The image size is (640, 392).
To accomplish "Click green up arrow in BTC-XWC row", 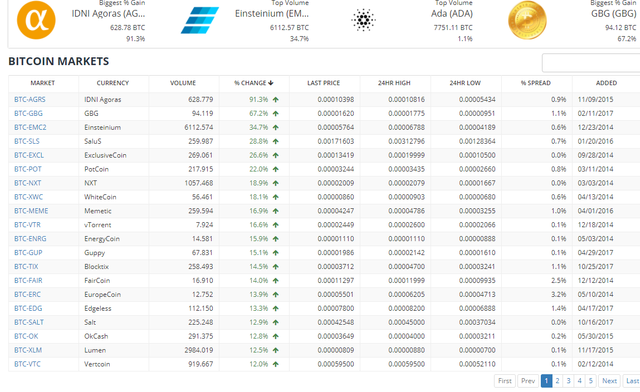I will (276, 197).
